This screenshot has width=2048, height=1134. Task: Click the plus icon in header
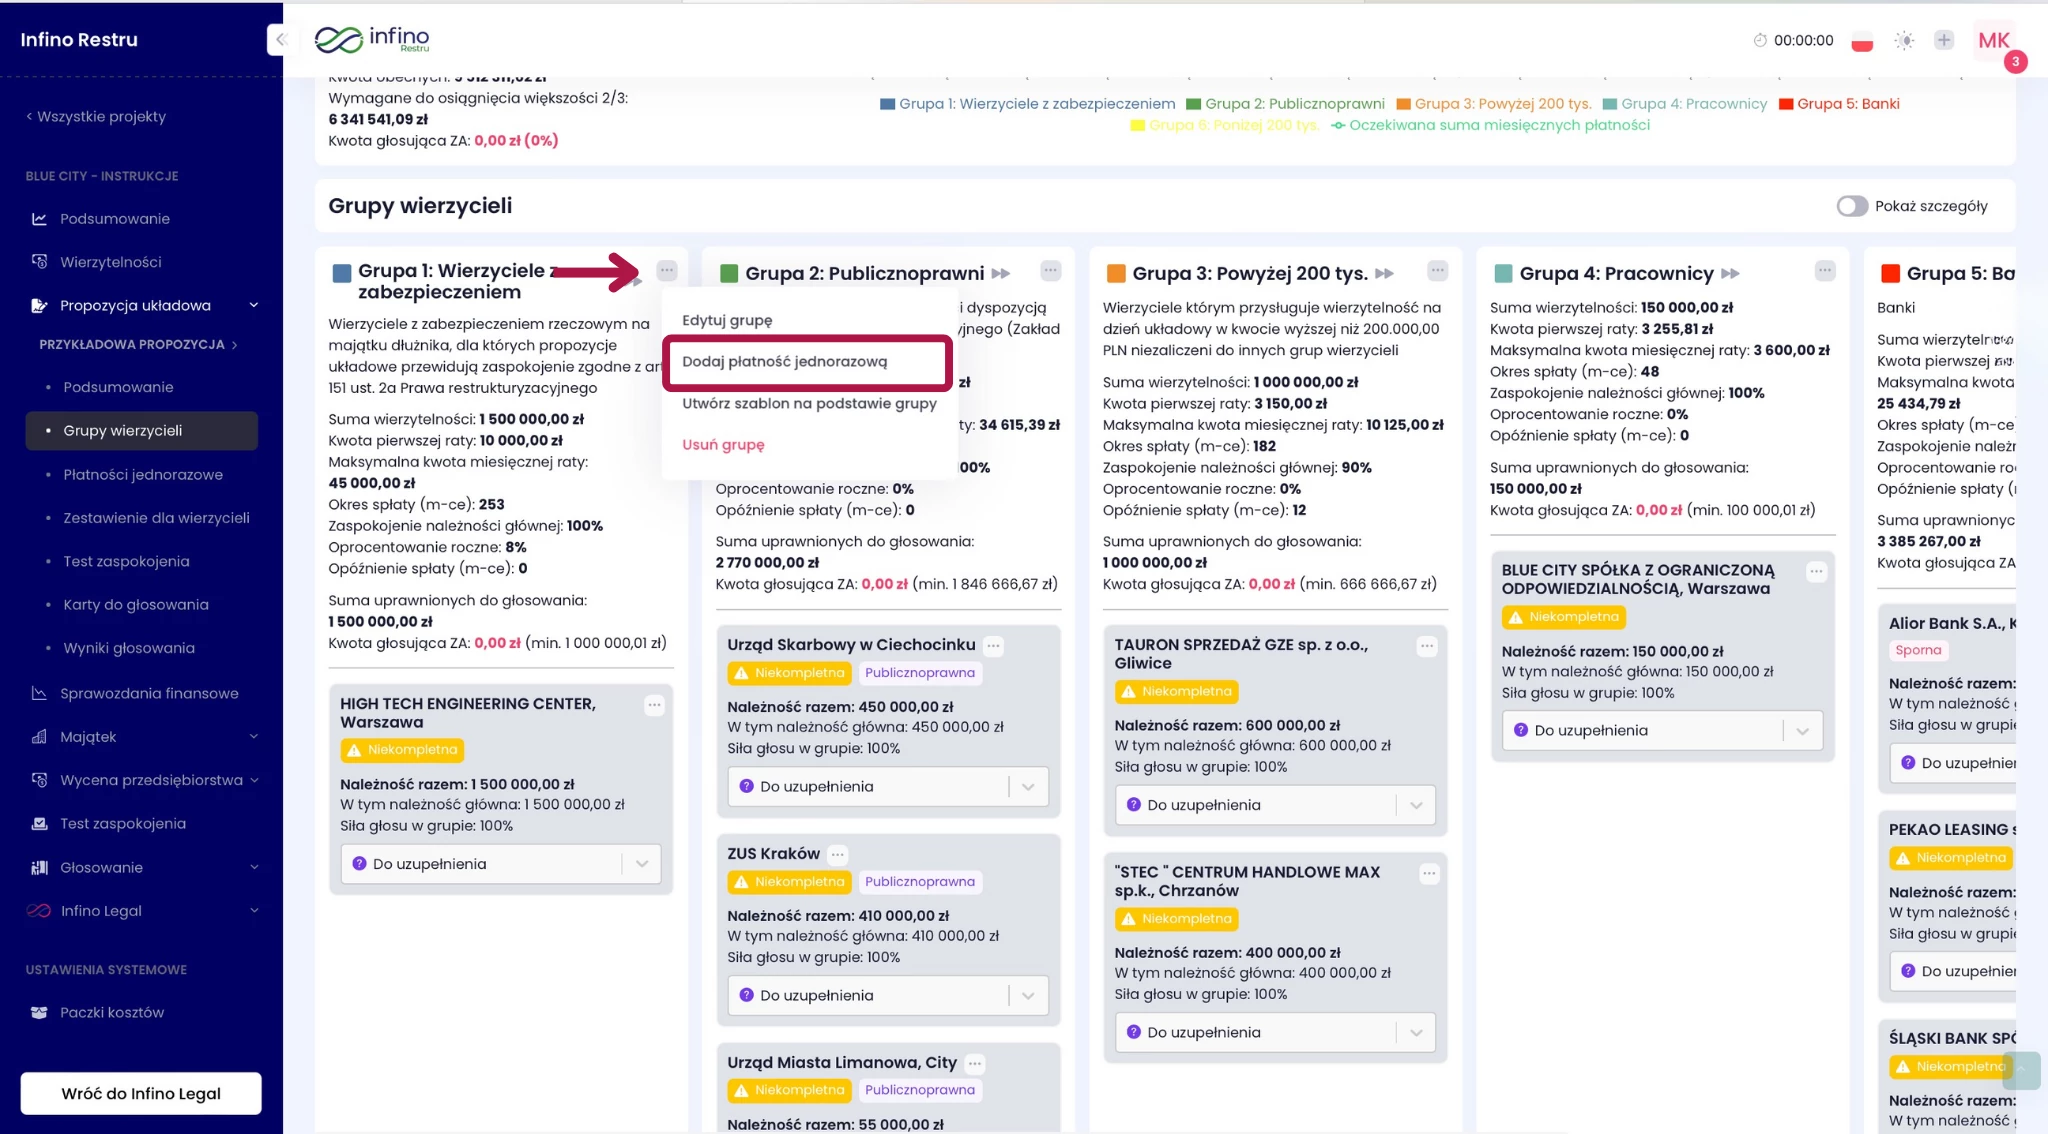pos(1943,40)
